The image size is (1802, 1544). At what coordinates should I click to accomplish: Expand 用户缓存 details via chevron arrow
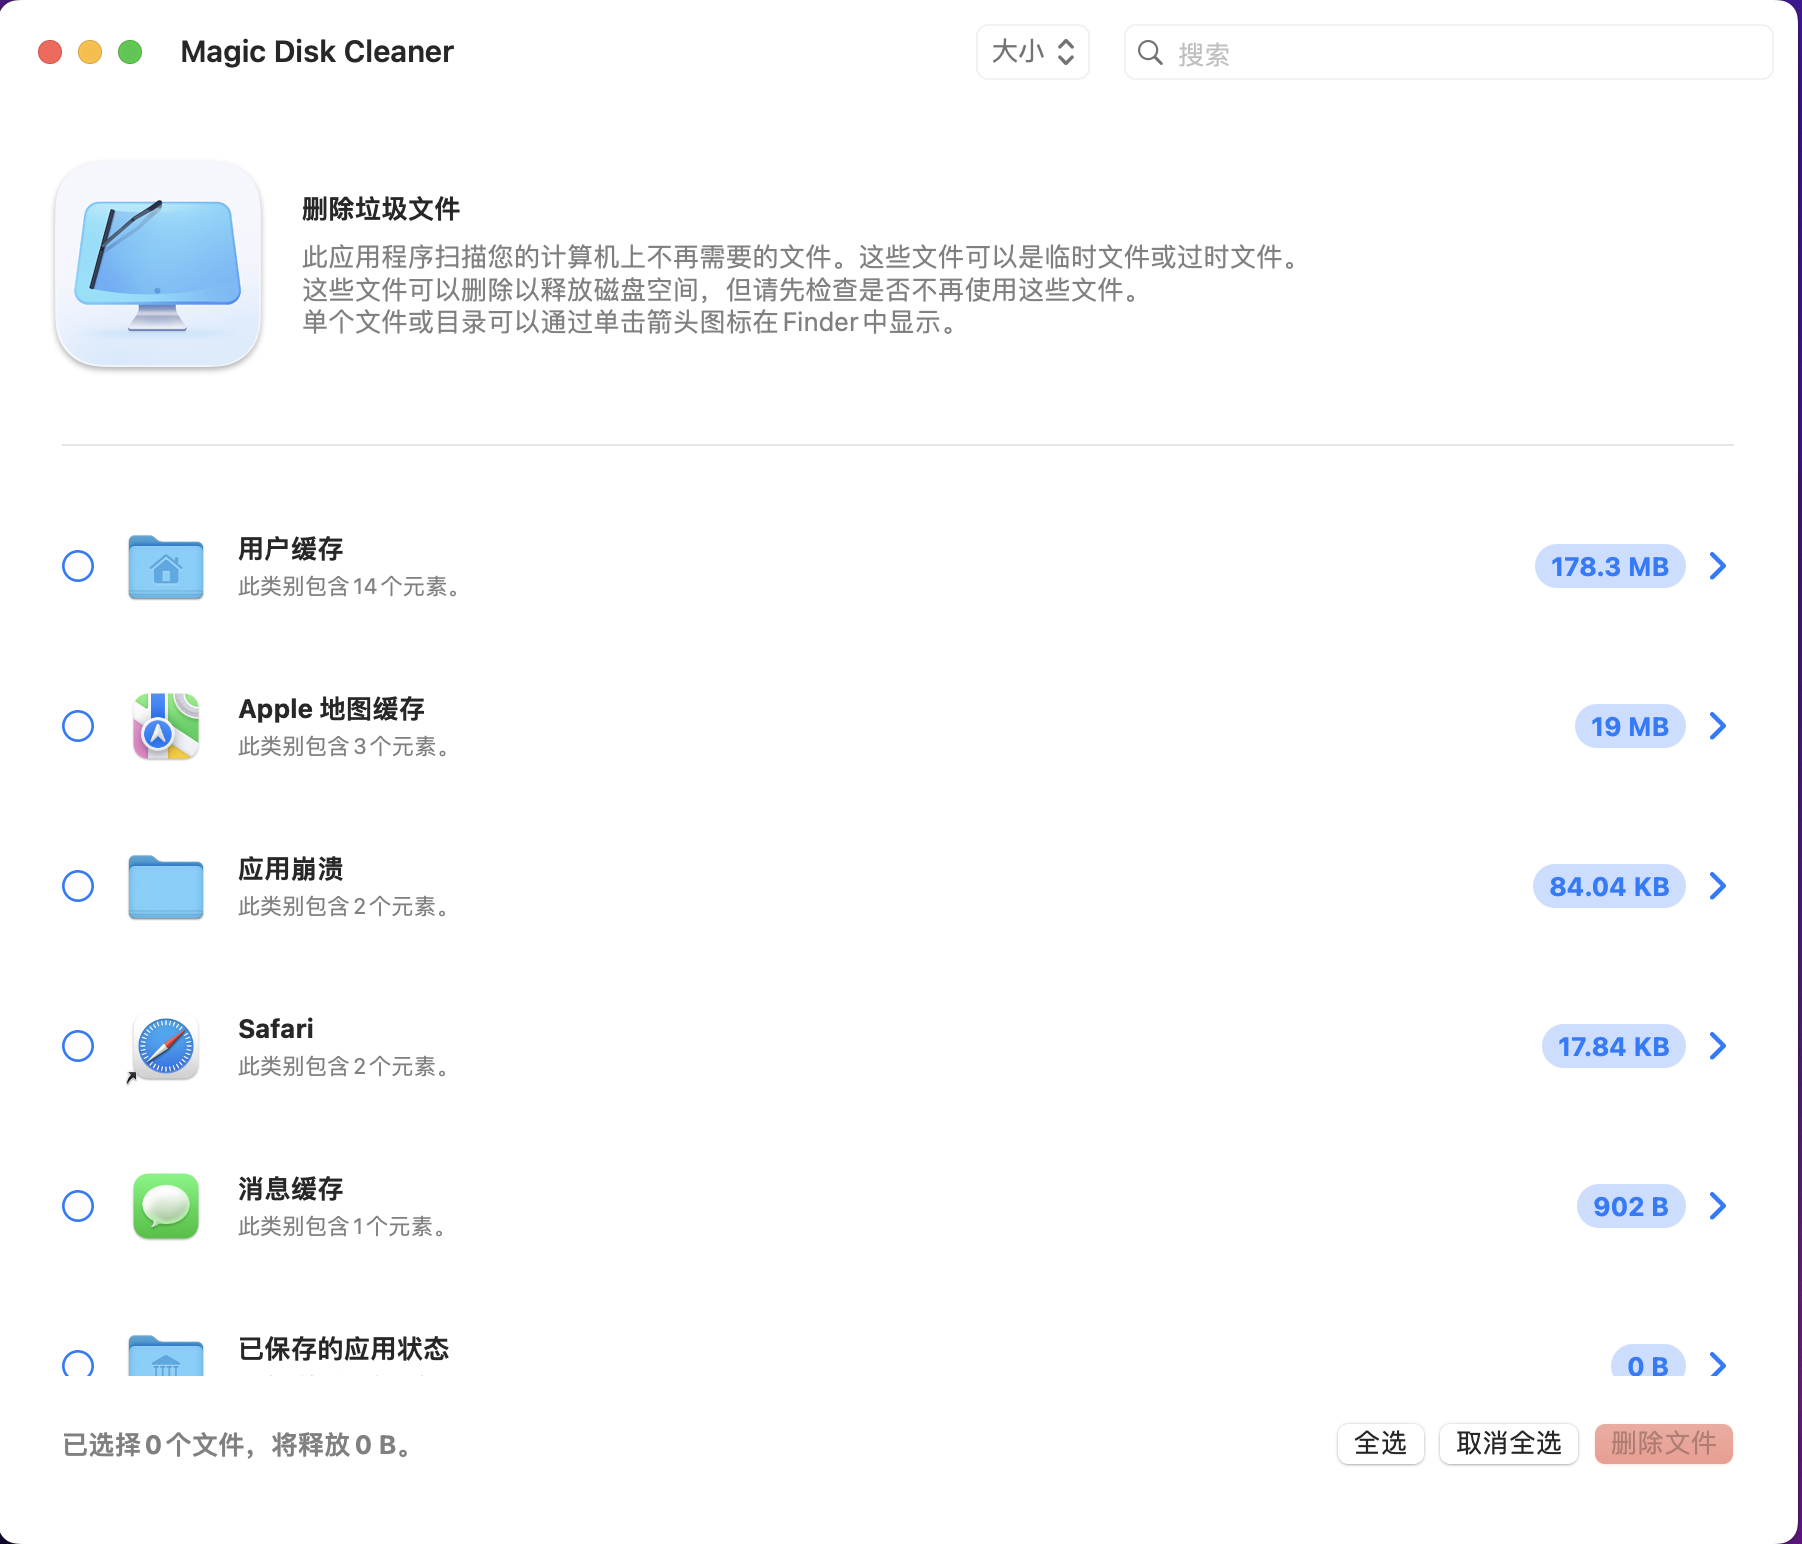pyautogui.click(x=1717, y=566)
